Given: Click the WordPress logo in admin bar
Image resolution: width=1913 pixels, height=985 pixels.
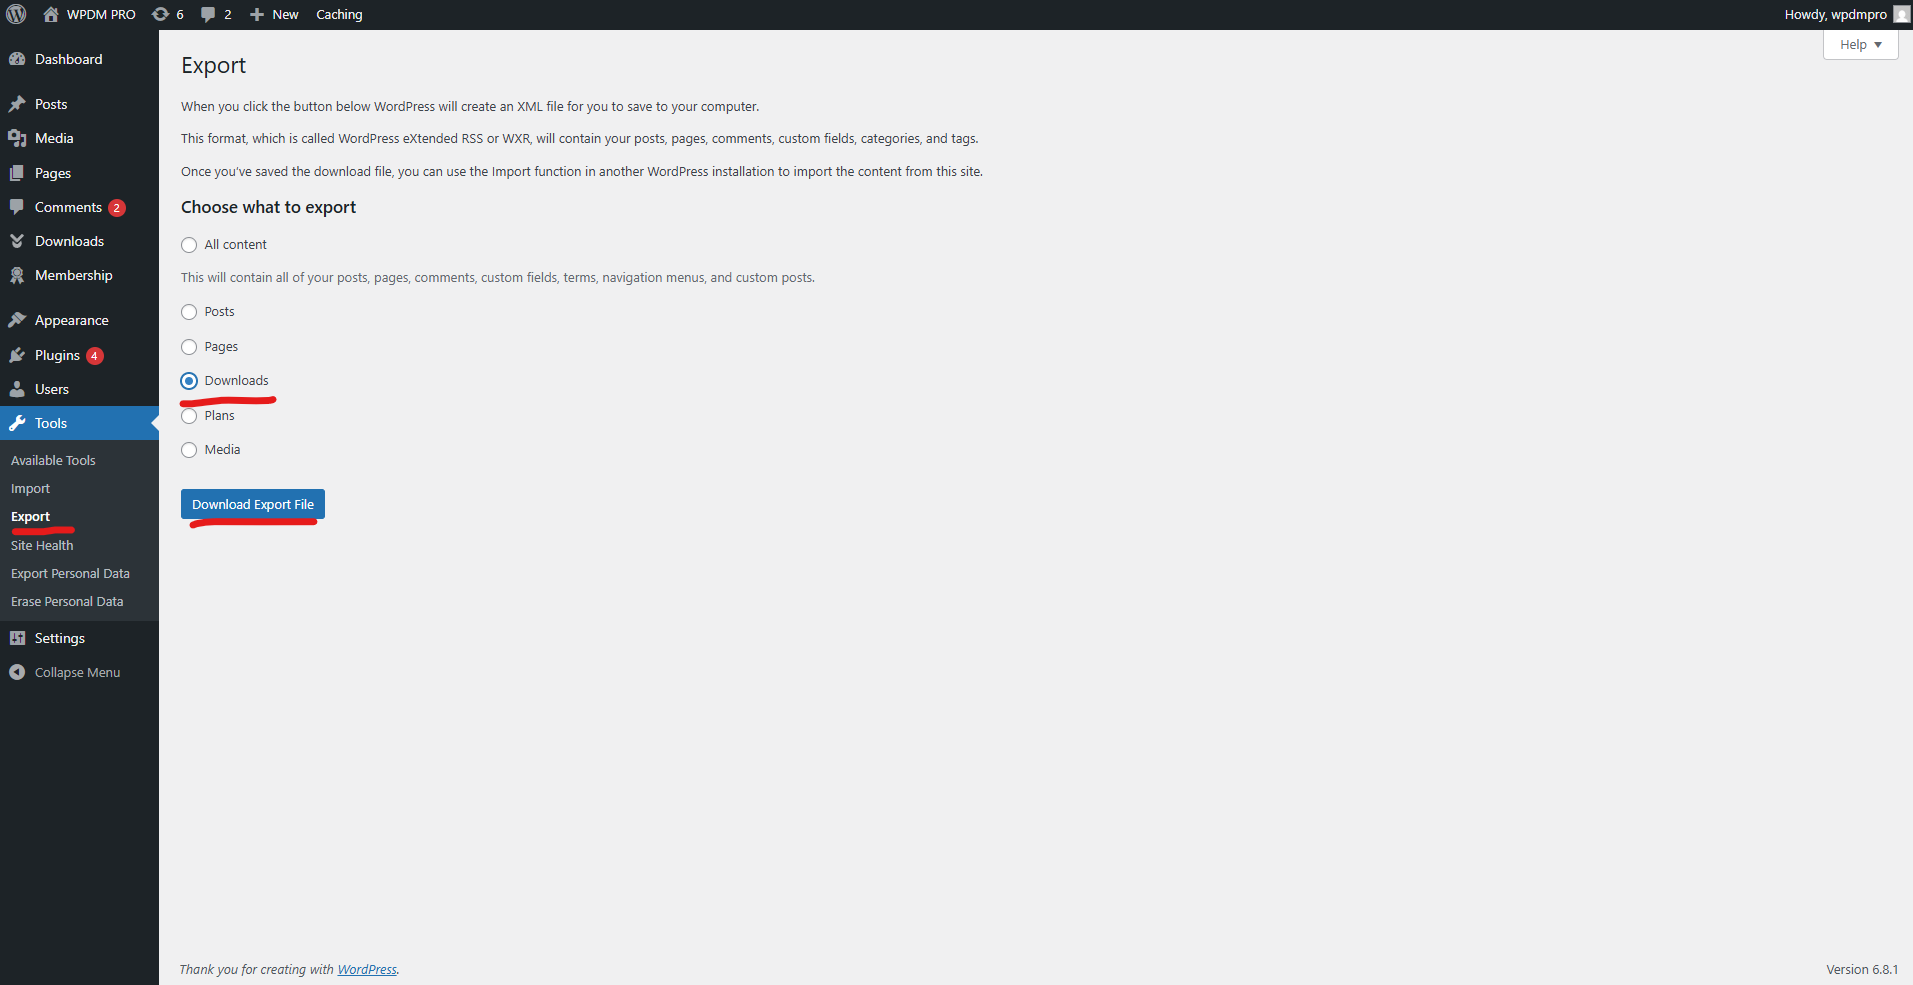Looking at the screenshot, I should [16, 14].
